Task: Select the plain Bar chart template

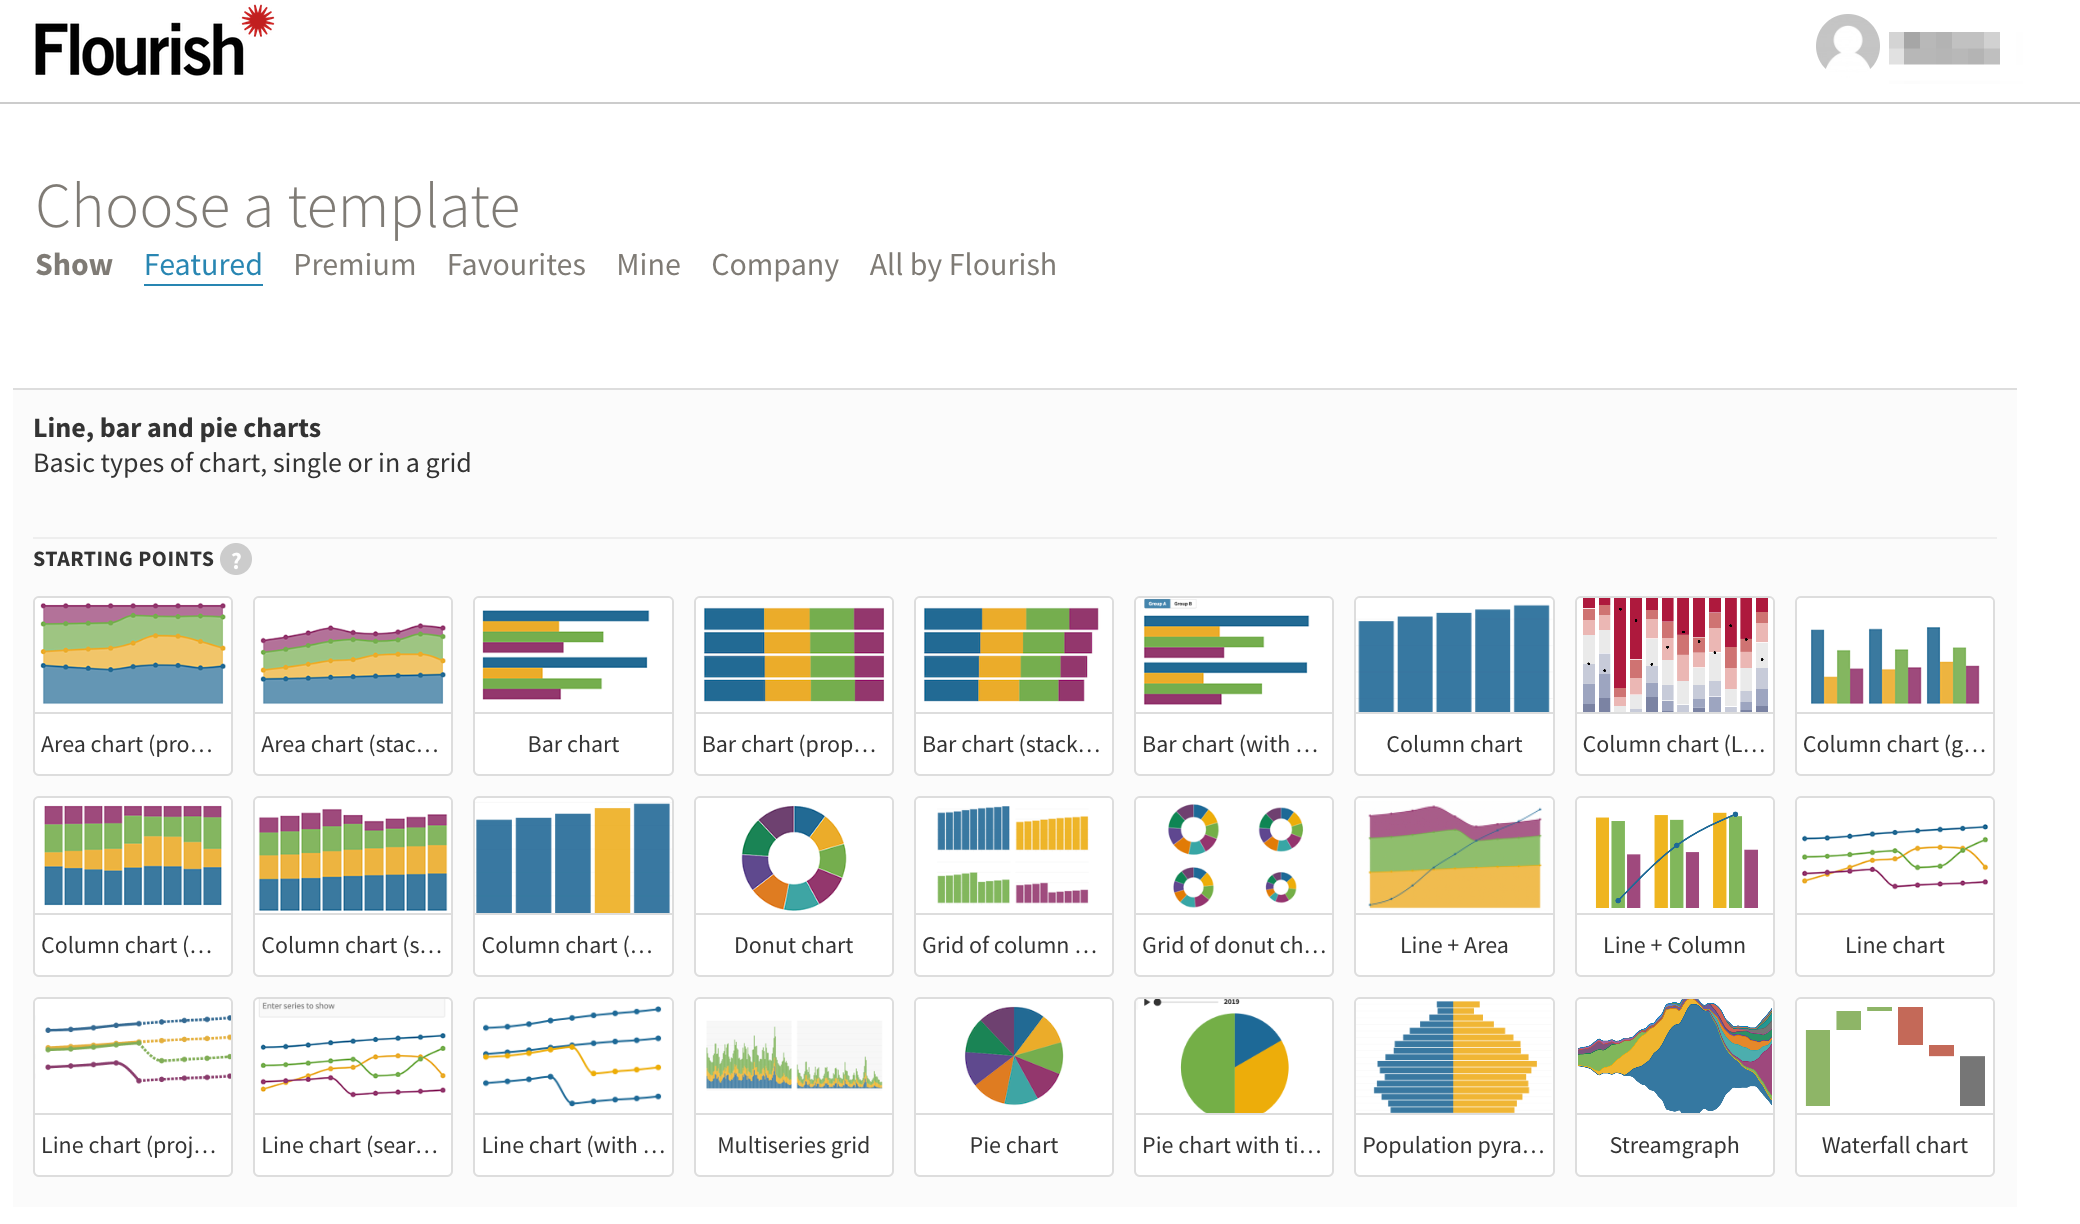Action: coord(573,686)
